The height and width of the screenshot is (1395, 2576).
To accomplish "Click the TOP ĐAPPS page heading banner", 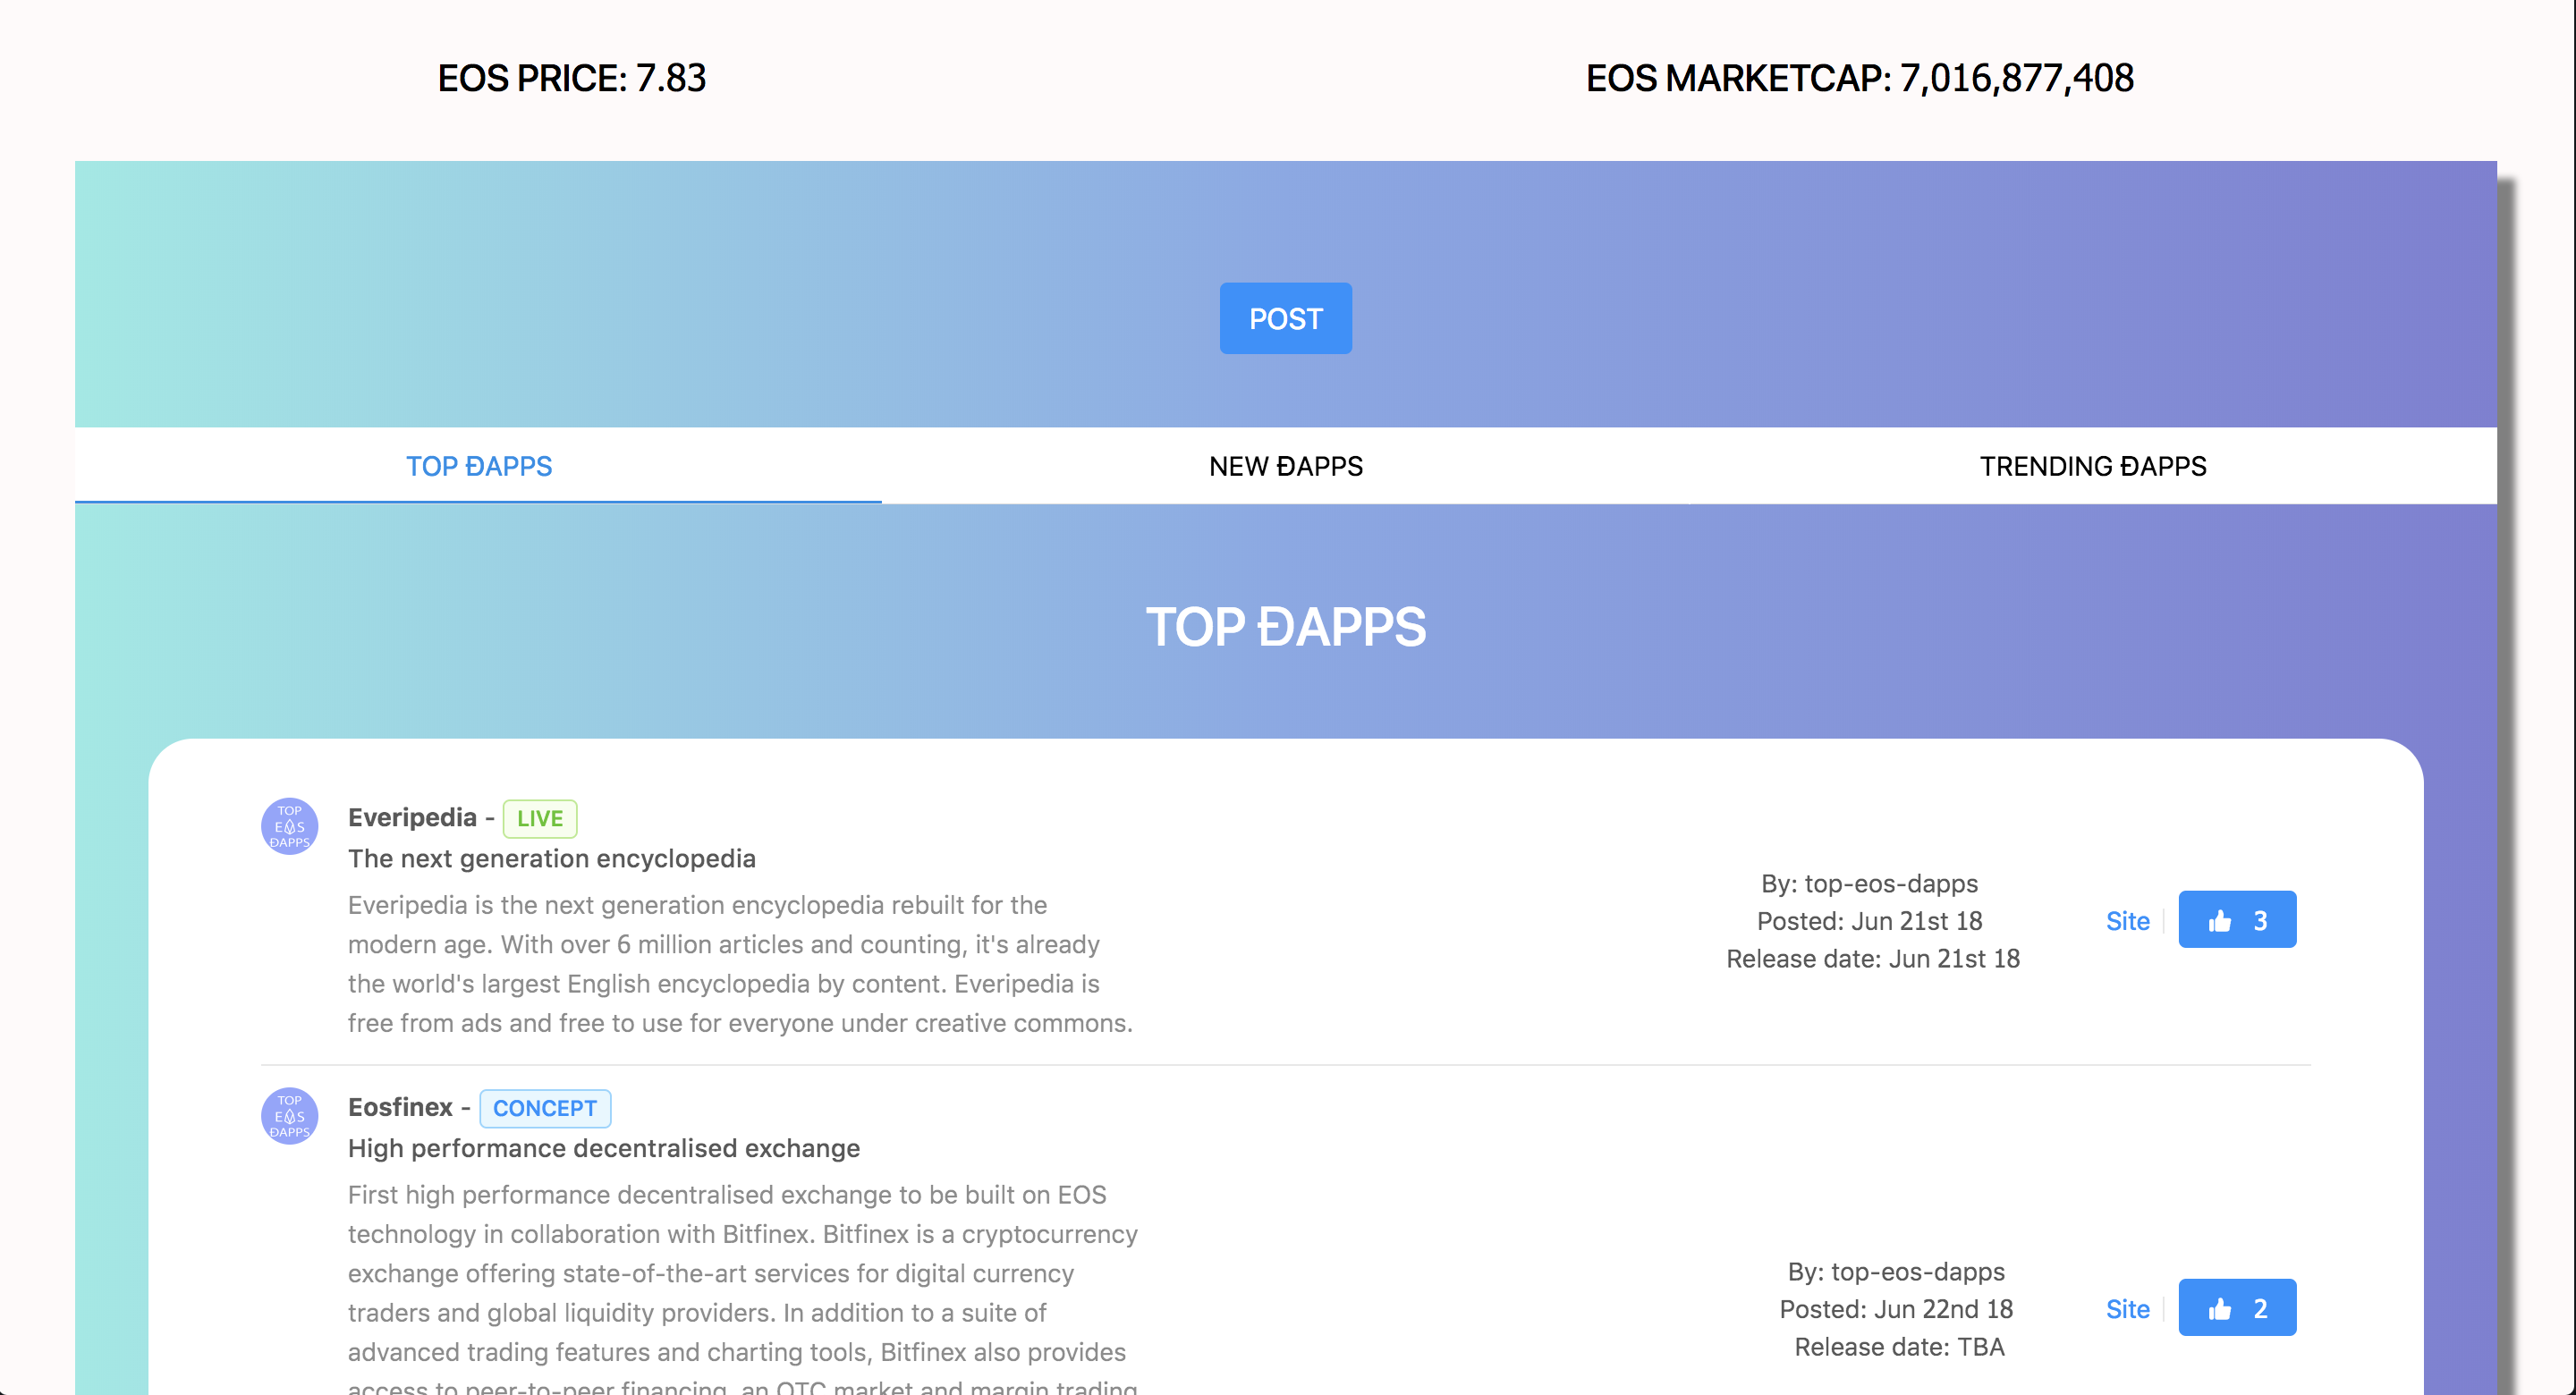I will tap(1286, 627).
